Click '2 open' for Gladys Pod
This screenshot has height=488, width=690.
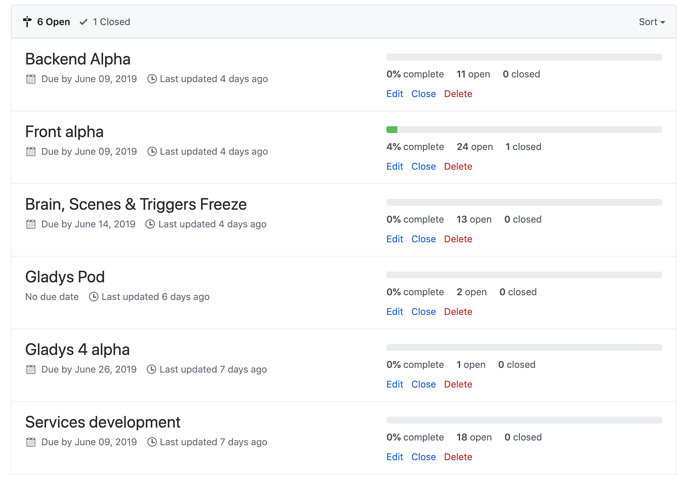tap(471, 292)
